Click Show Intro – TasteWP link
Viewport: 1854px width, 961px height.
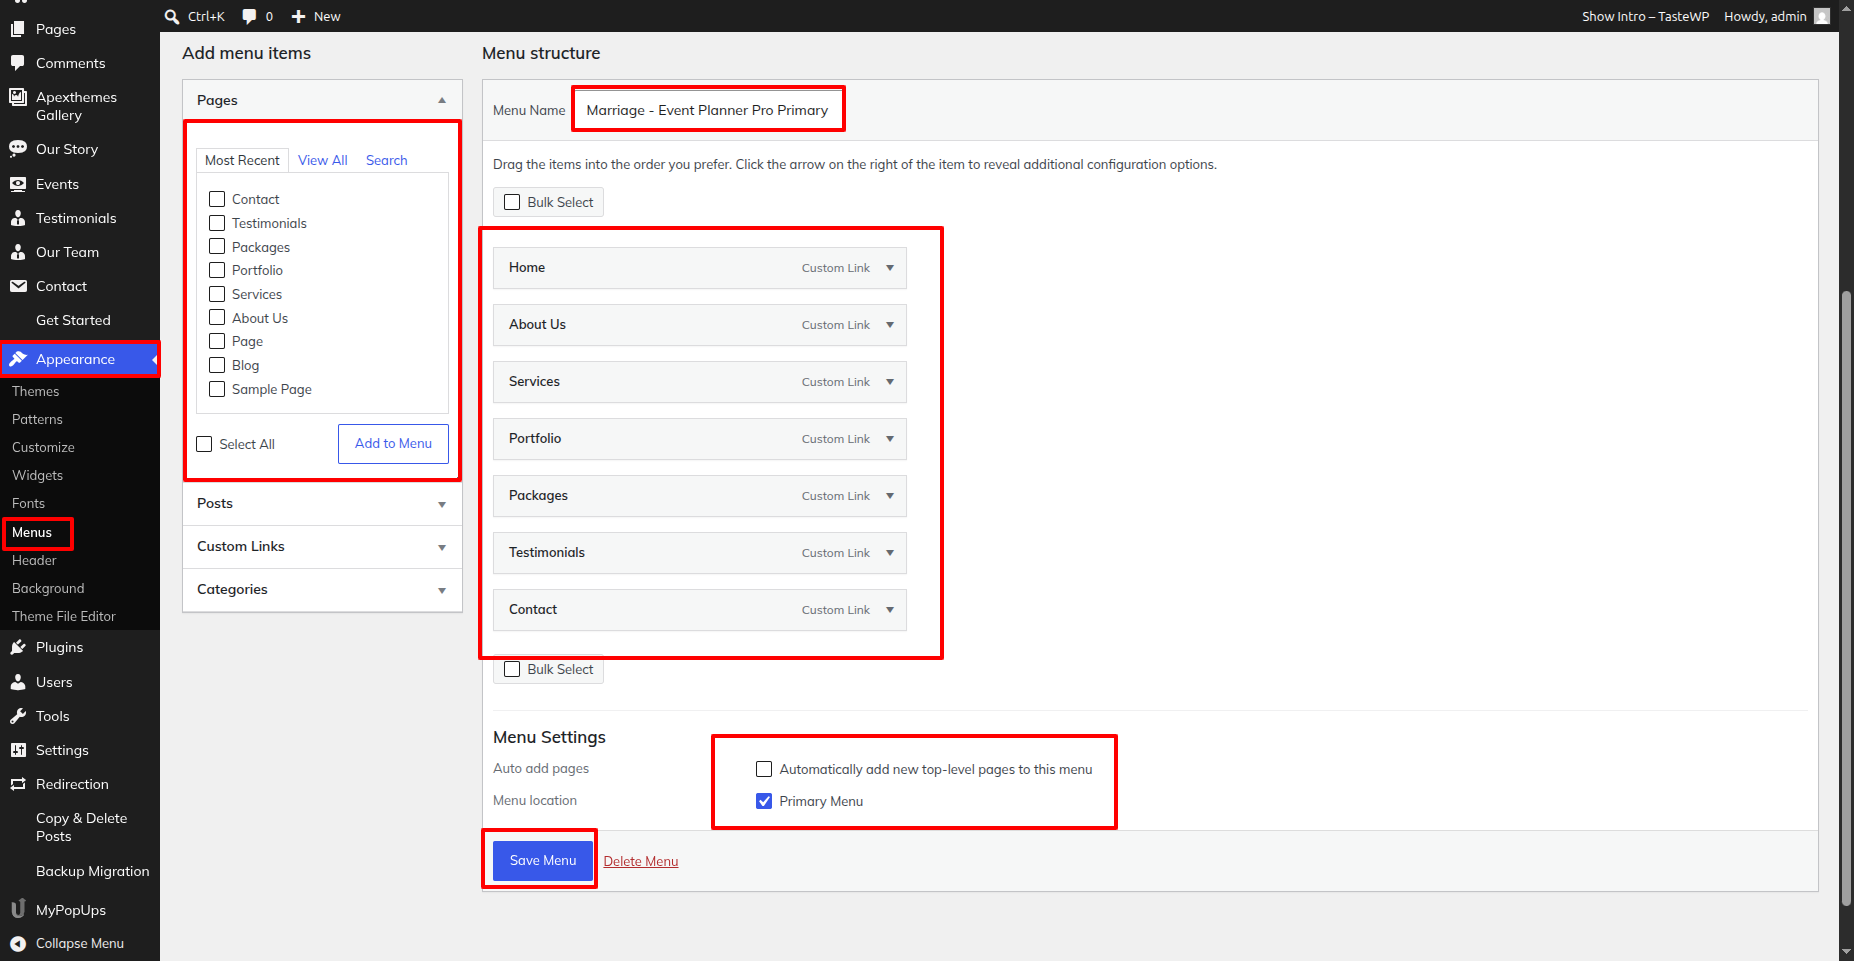tap(1645, 16)
